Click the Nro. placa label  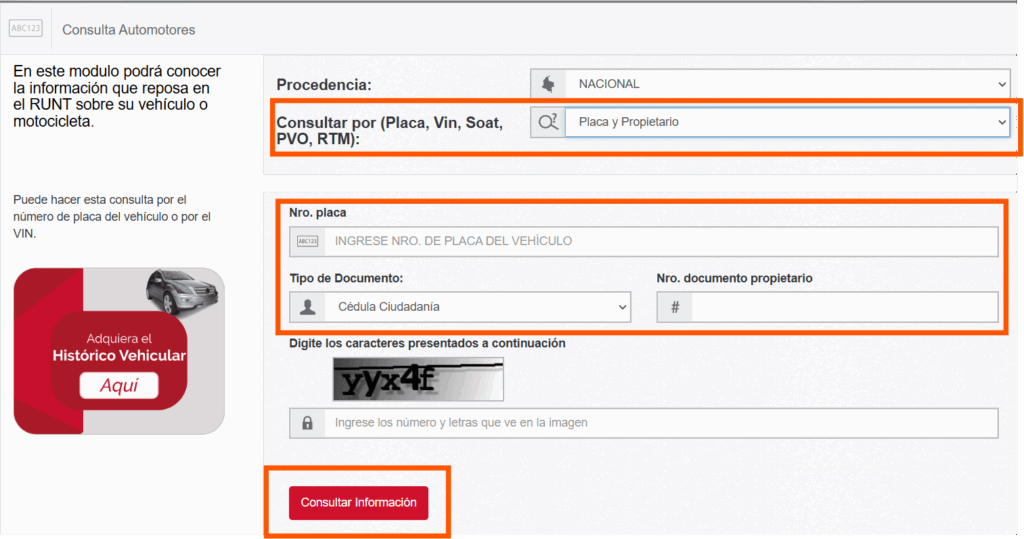click(317, 212)
